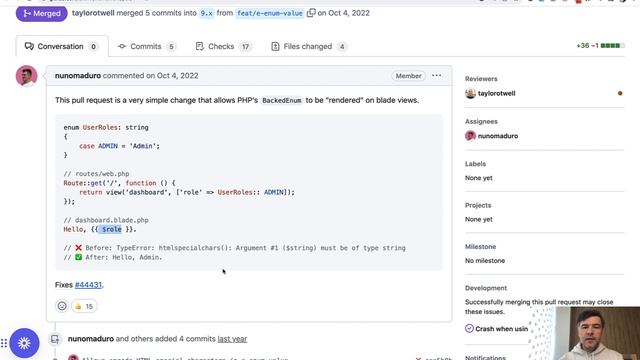
Task: Click the Labels sidebar heading
Action: tap(476, 164)
